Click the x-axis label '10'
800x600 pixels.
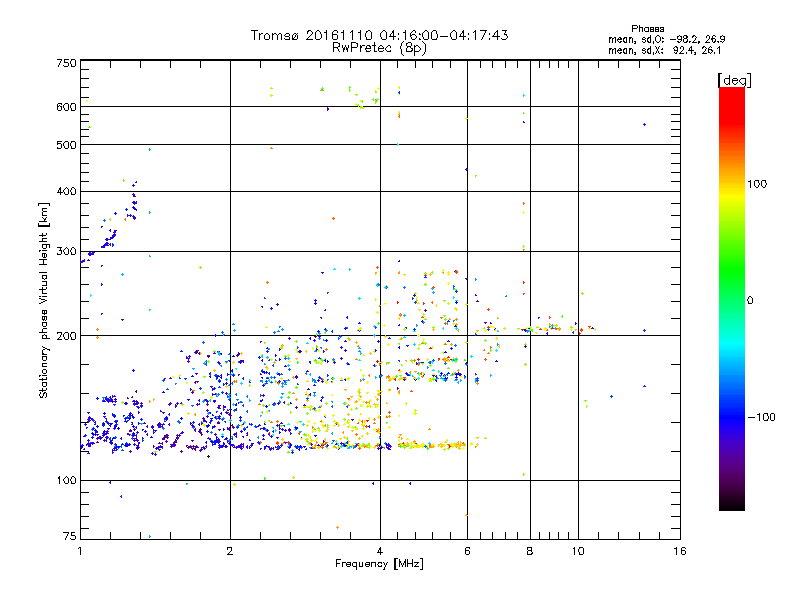(x=578, y=551)
